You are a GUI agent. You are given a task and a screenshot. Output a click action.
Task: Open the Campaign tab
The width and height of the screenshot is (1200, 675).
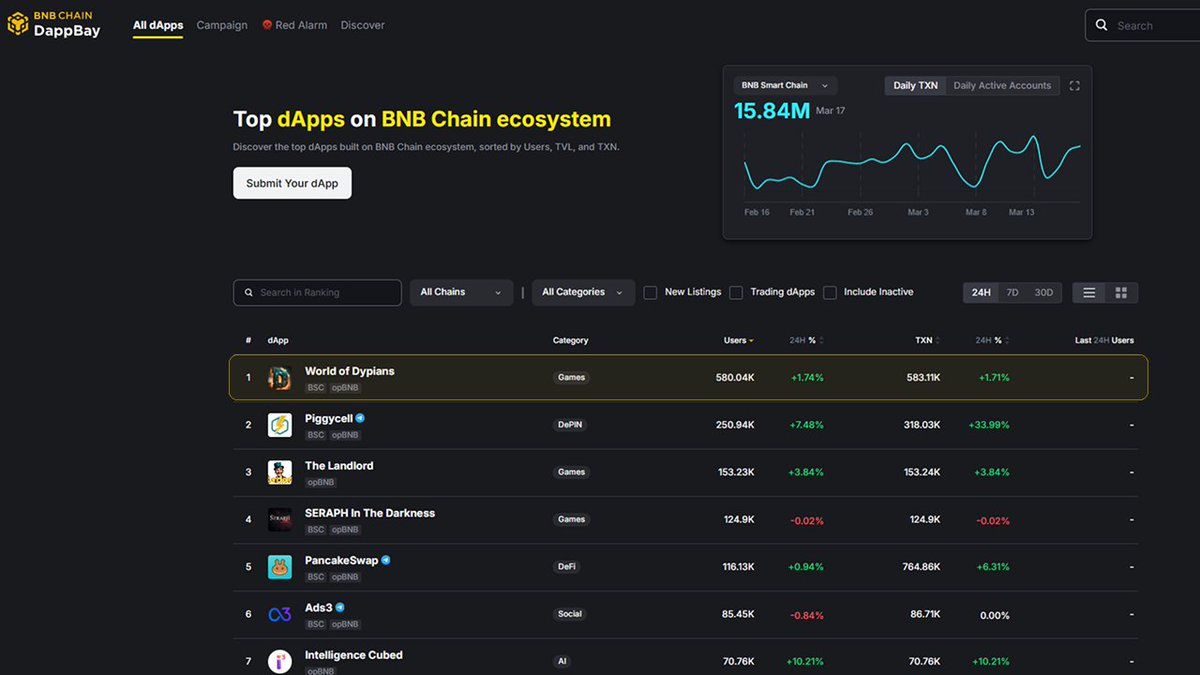[222, 25]
